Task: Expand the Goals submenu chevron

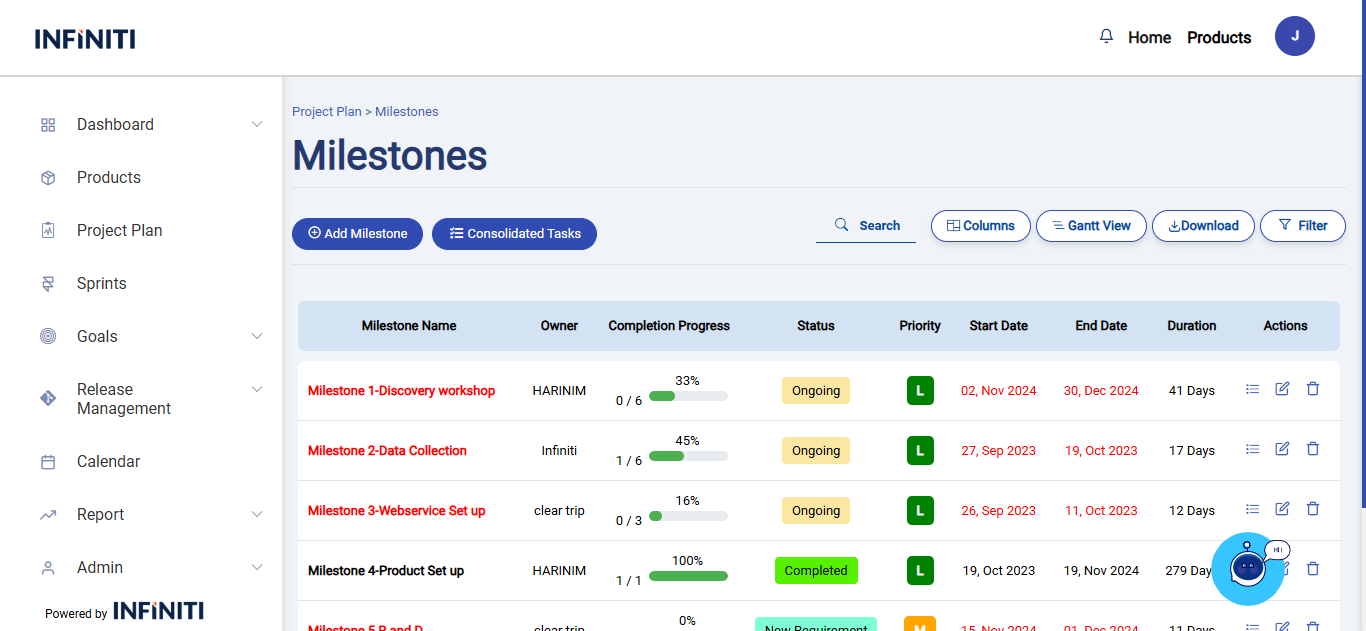Action: [x=257, y=337]
